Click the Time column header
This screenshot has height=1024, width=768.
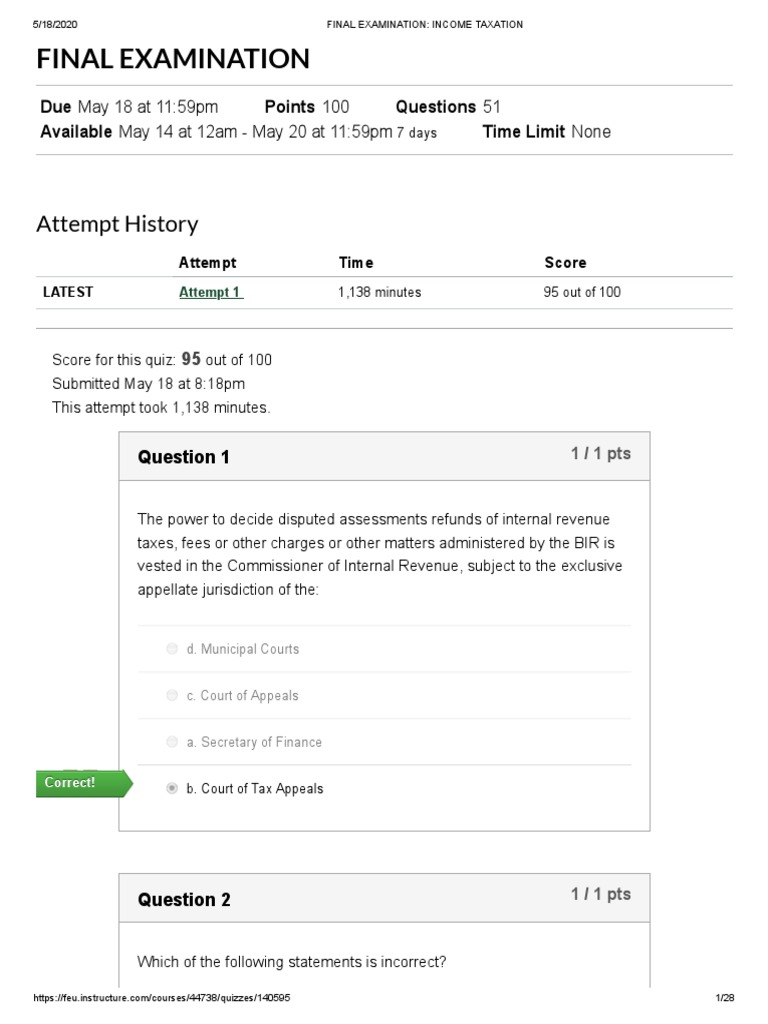(x=356, y=263)
